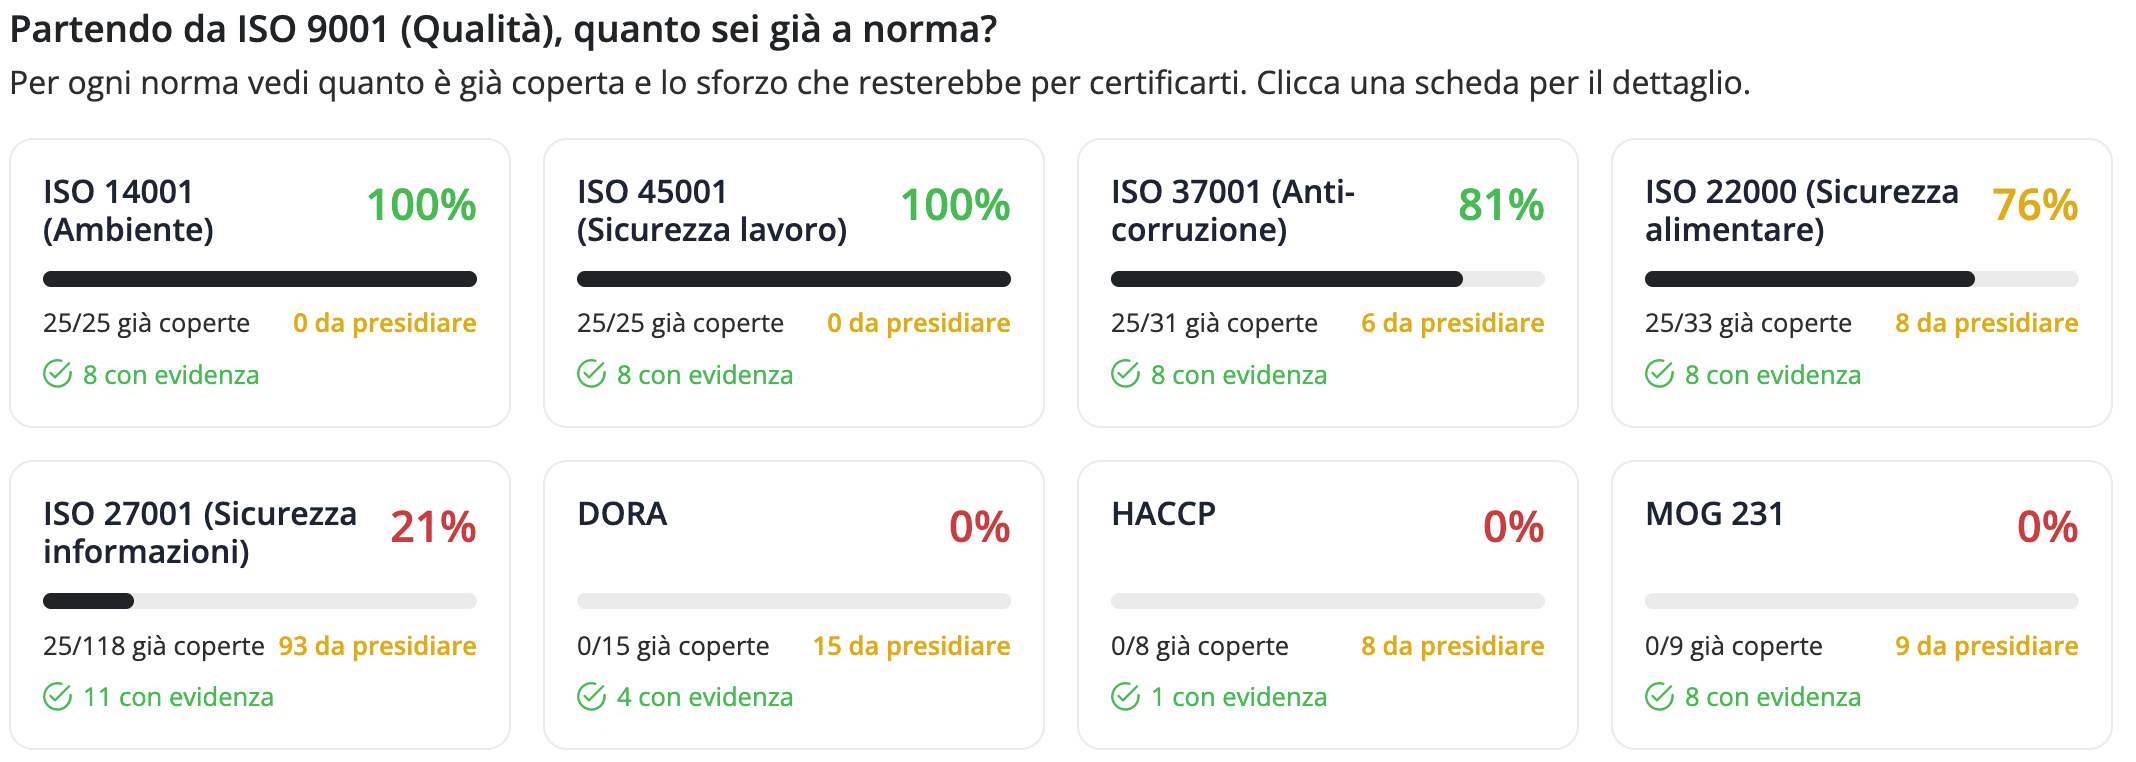This screenshot has width=2136, height=762.
Task: Click '6 da presidiare' in ISO 37001 card
Action: coord(1452,323)
